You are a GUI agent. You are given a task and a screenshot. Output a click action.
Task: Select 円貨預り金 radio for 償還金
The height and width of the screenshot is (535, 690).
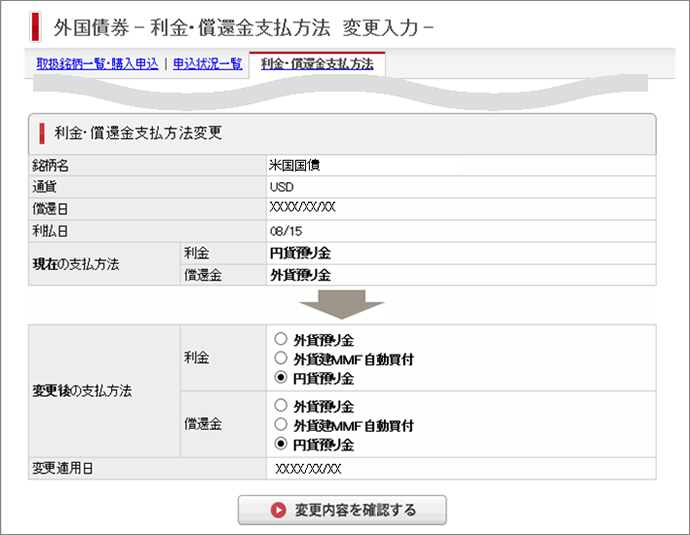[x=281, y=444]
